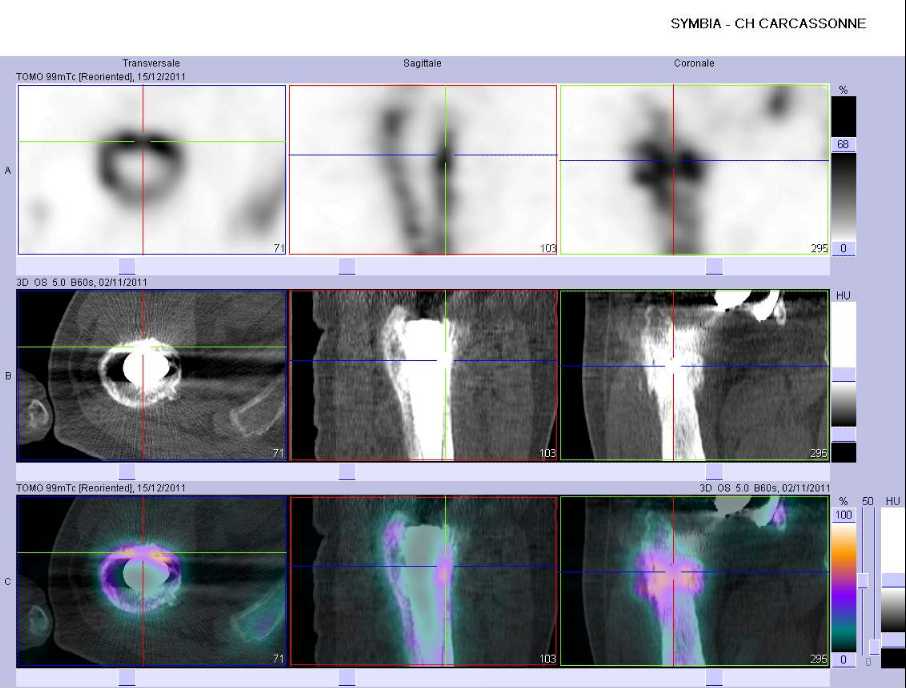Select the row A sagittal SPECT image
The width and height of the screenshot is (906, 688).
[423, 170]
